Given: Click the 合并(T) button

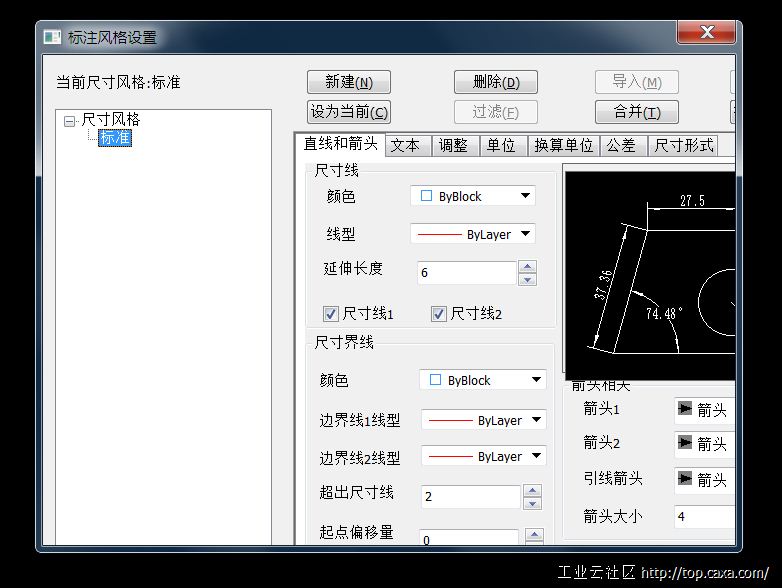Looking at the screenshot, I should coord(637,112).
